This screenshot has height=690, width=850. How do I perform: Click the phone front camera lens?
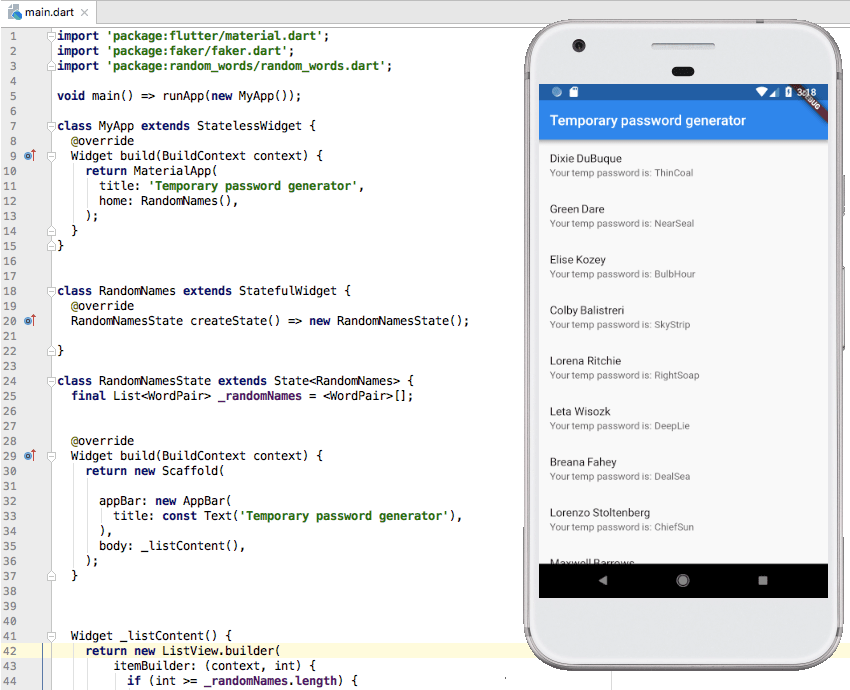pos(579,46)
